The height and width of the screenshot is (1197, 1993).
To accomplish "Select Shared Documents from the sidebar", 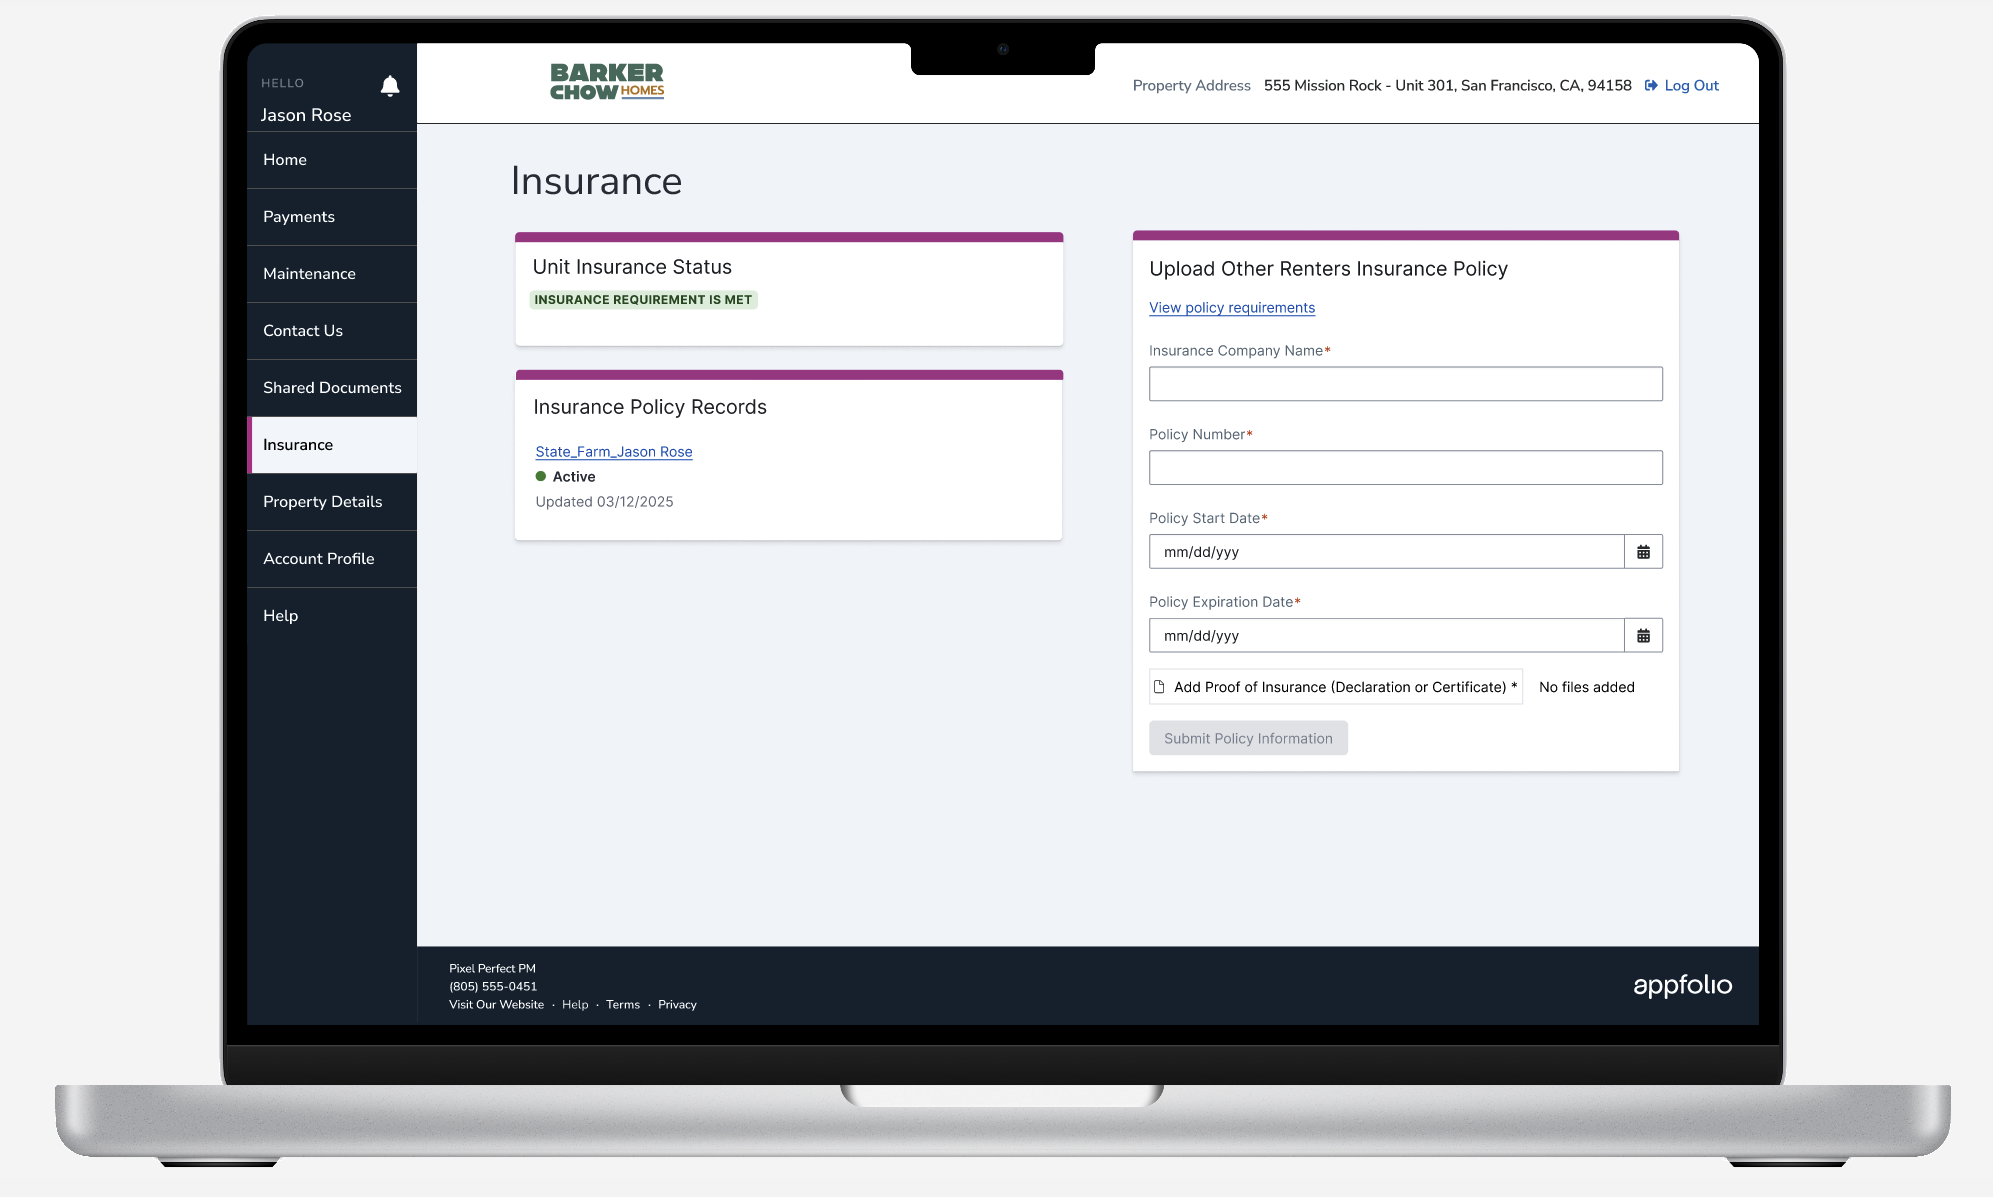I will coord(332,387).
